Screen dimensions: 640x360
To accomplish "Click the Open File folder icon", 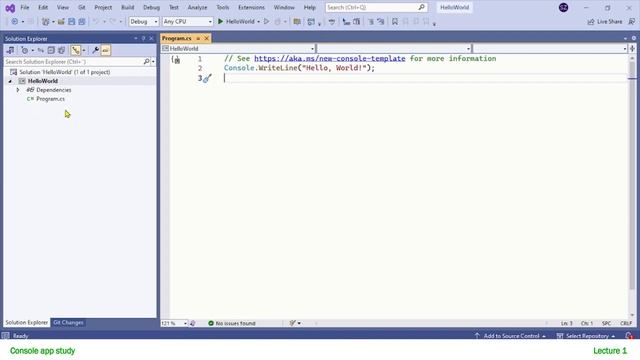I will (x=61, y=22).
